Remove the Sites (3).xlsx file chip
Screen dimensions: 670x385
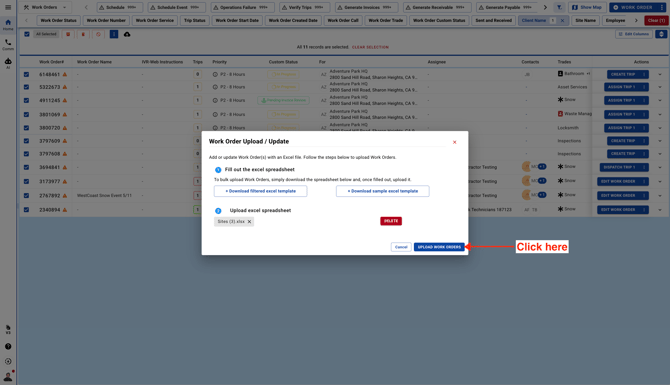pos(250,222)
